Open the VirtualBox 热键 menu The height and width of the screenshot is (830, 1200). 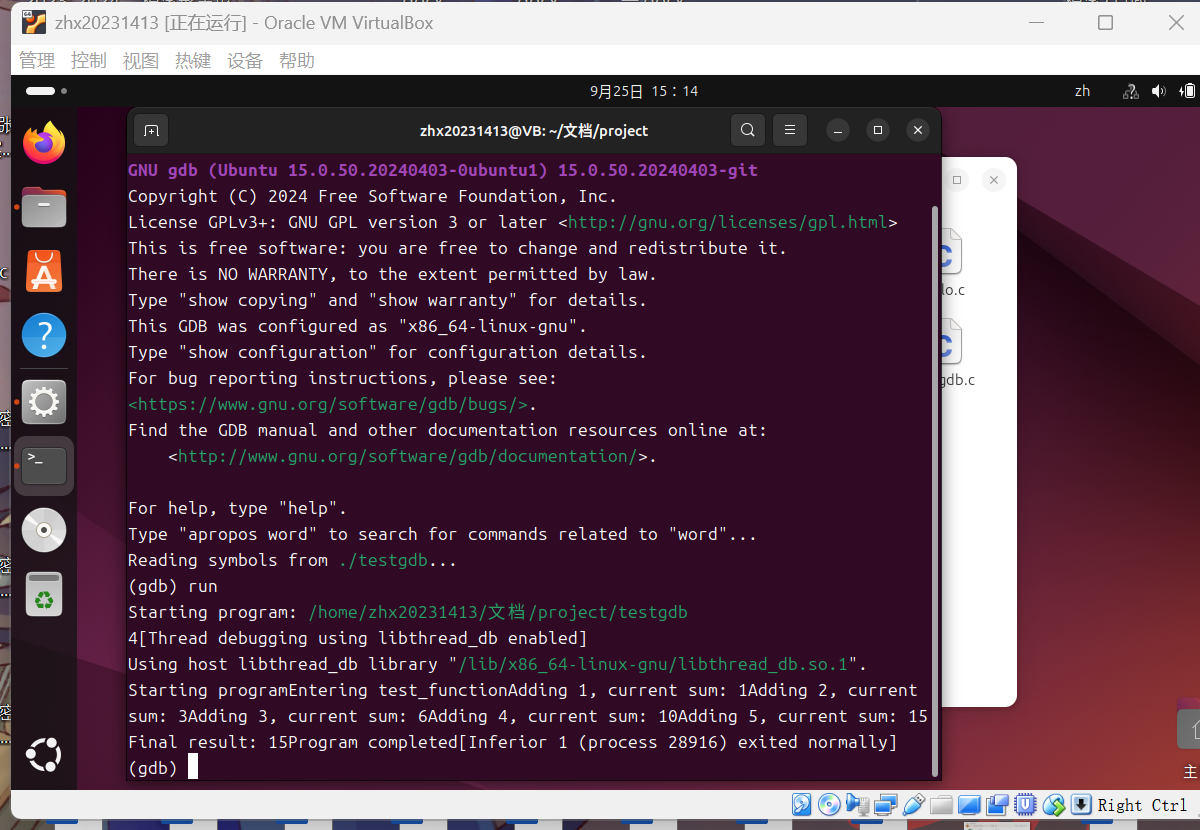point(193,61)
